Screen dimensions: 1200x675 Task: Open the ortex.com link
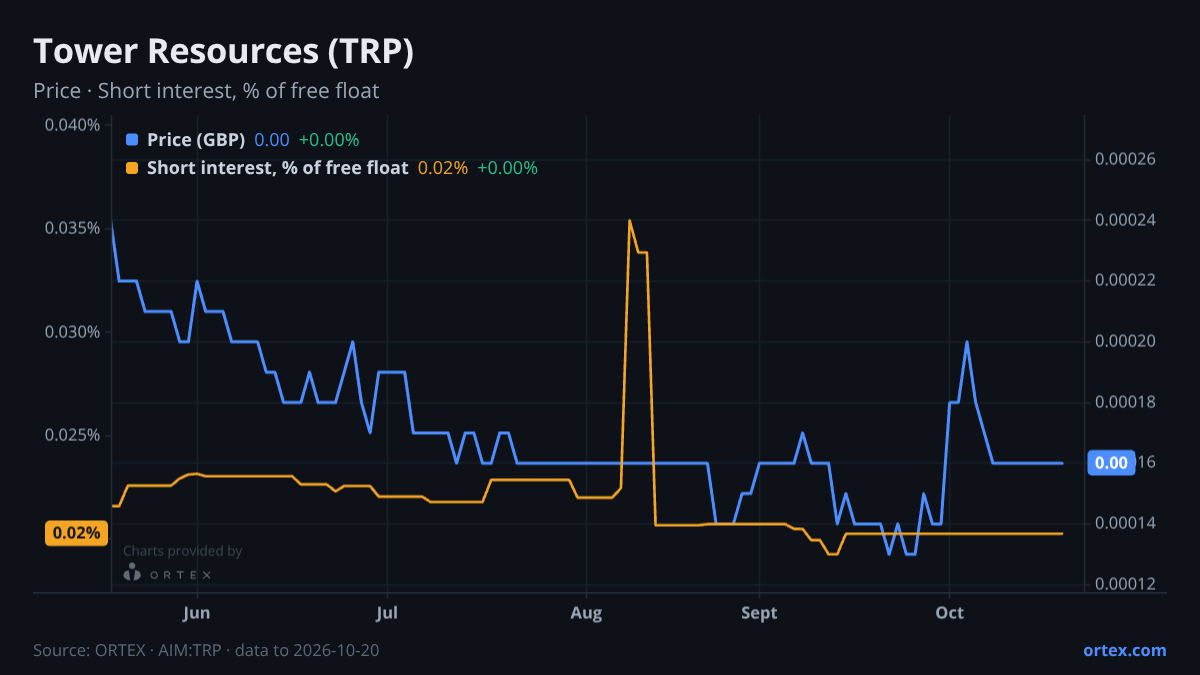pyautogui.click(x=1125, y=650)
